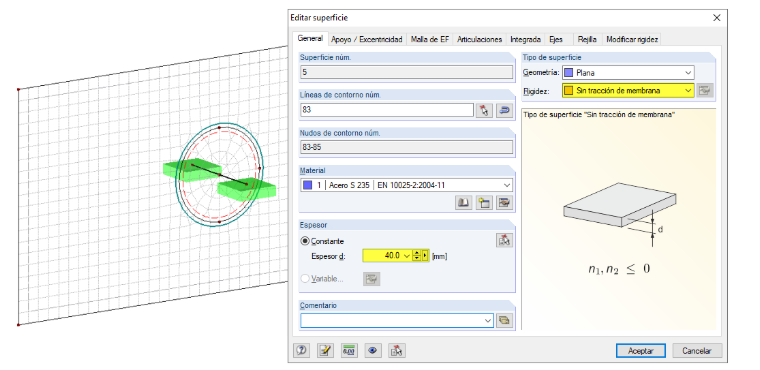Open the Apoyo / Excentricidad tab
Image resolution: width=760 pixels, height=370 pixels.
367,40
